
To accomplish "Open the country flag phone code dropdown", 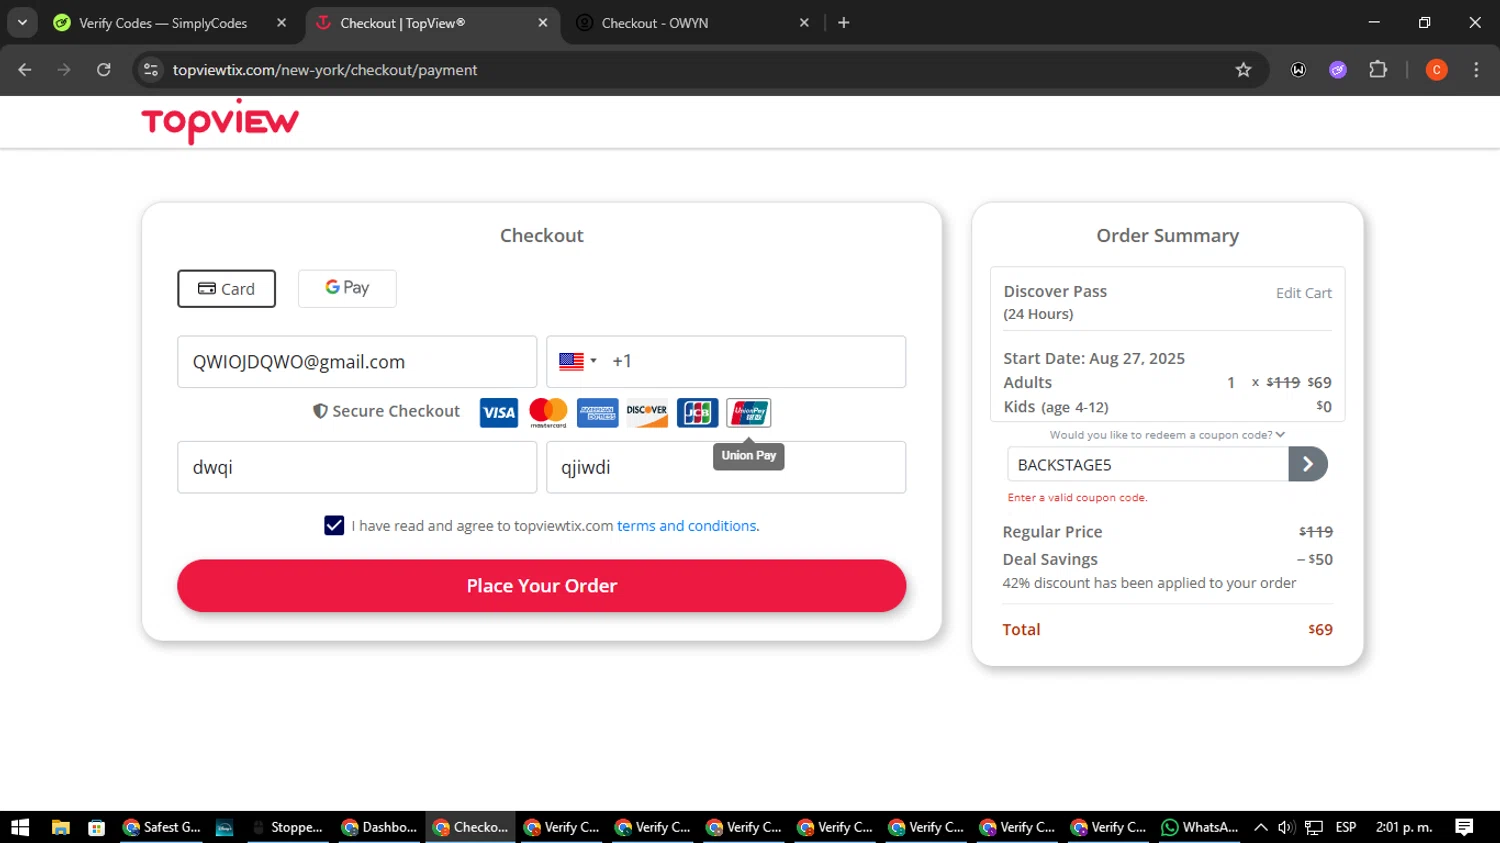I will [x=578, y=361].
